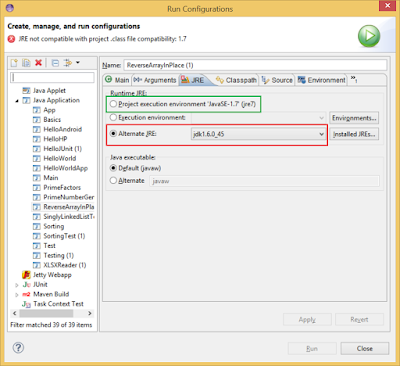Select the Test configuration

coord(50,246)
